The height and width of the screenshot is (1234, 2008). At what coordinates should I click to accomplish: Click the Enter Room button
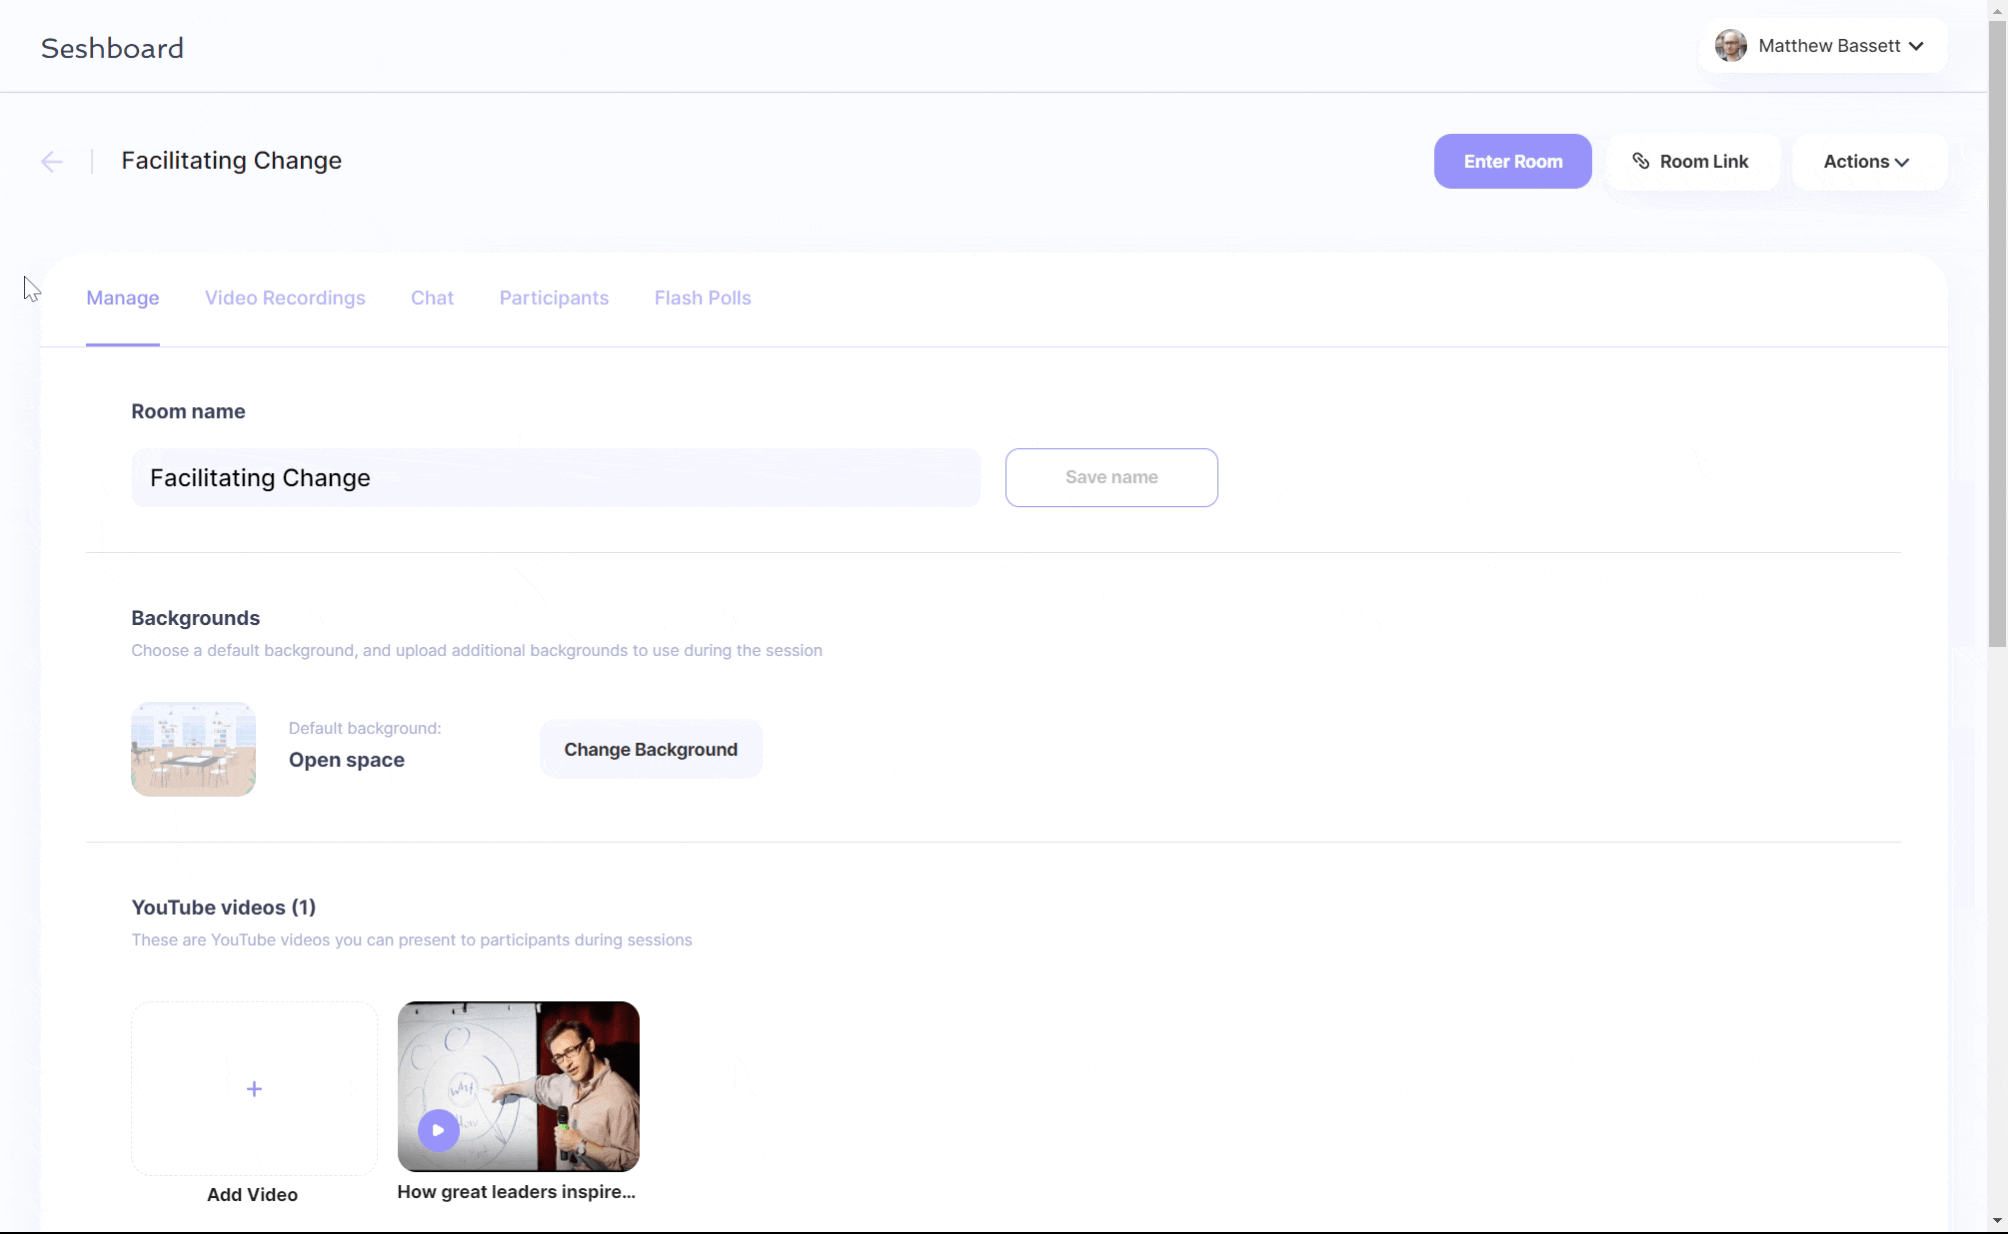click(x=1512, y=161)
